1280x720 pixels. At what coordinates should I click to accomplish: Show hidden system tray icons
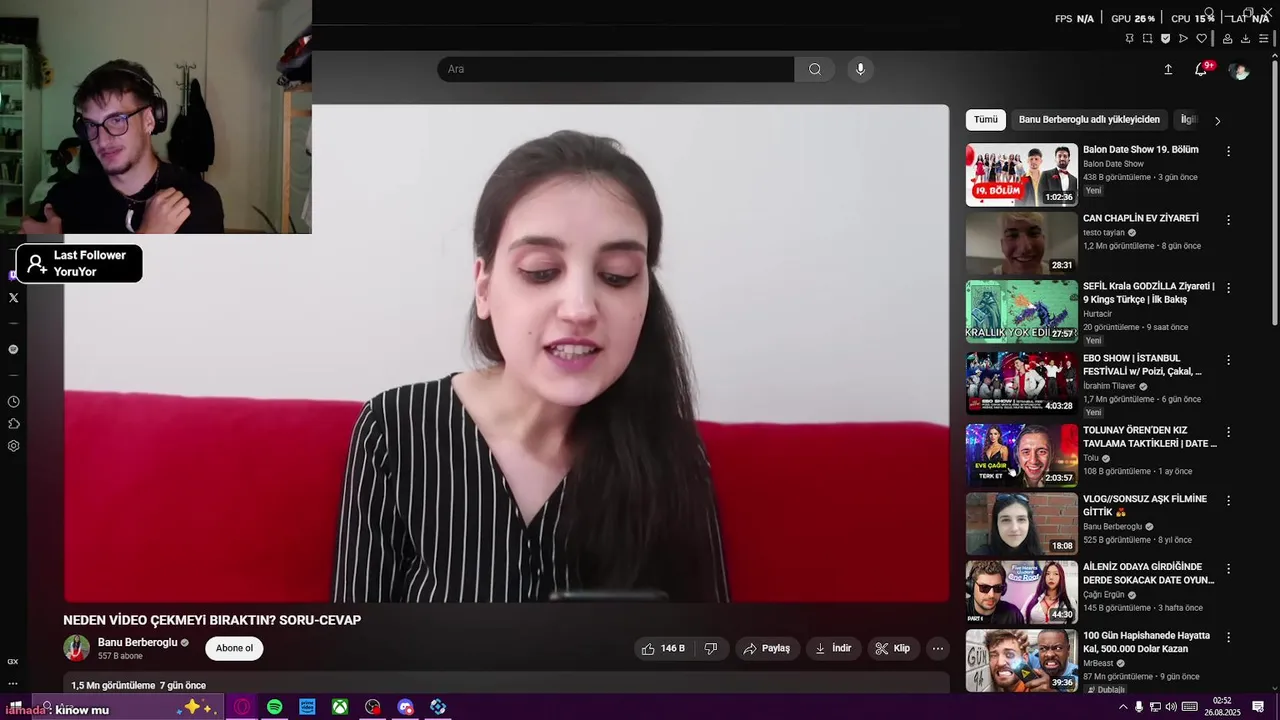point(1122,707)
